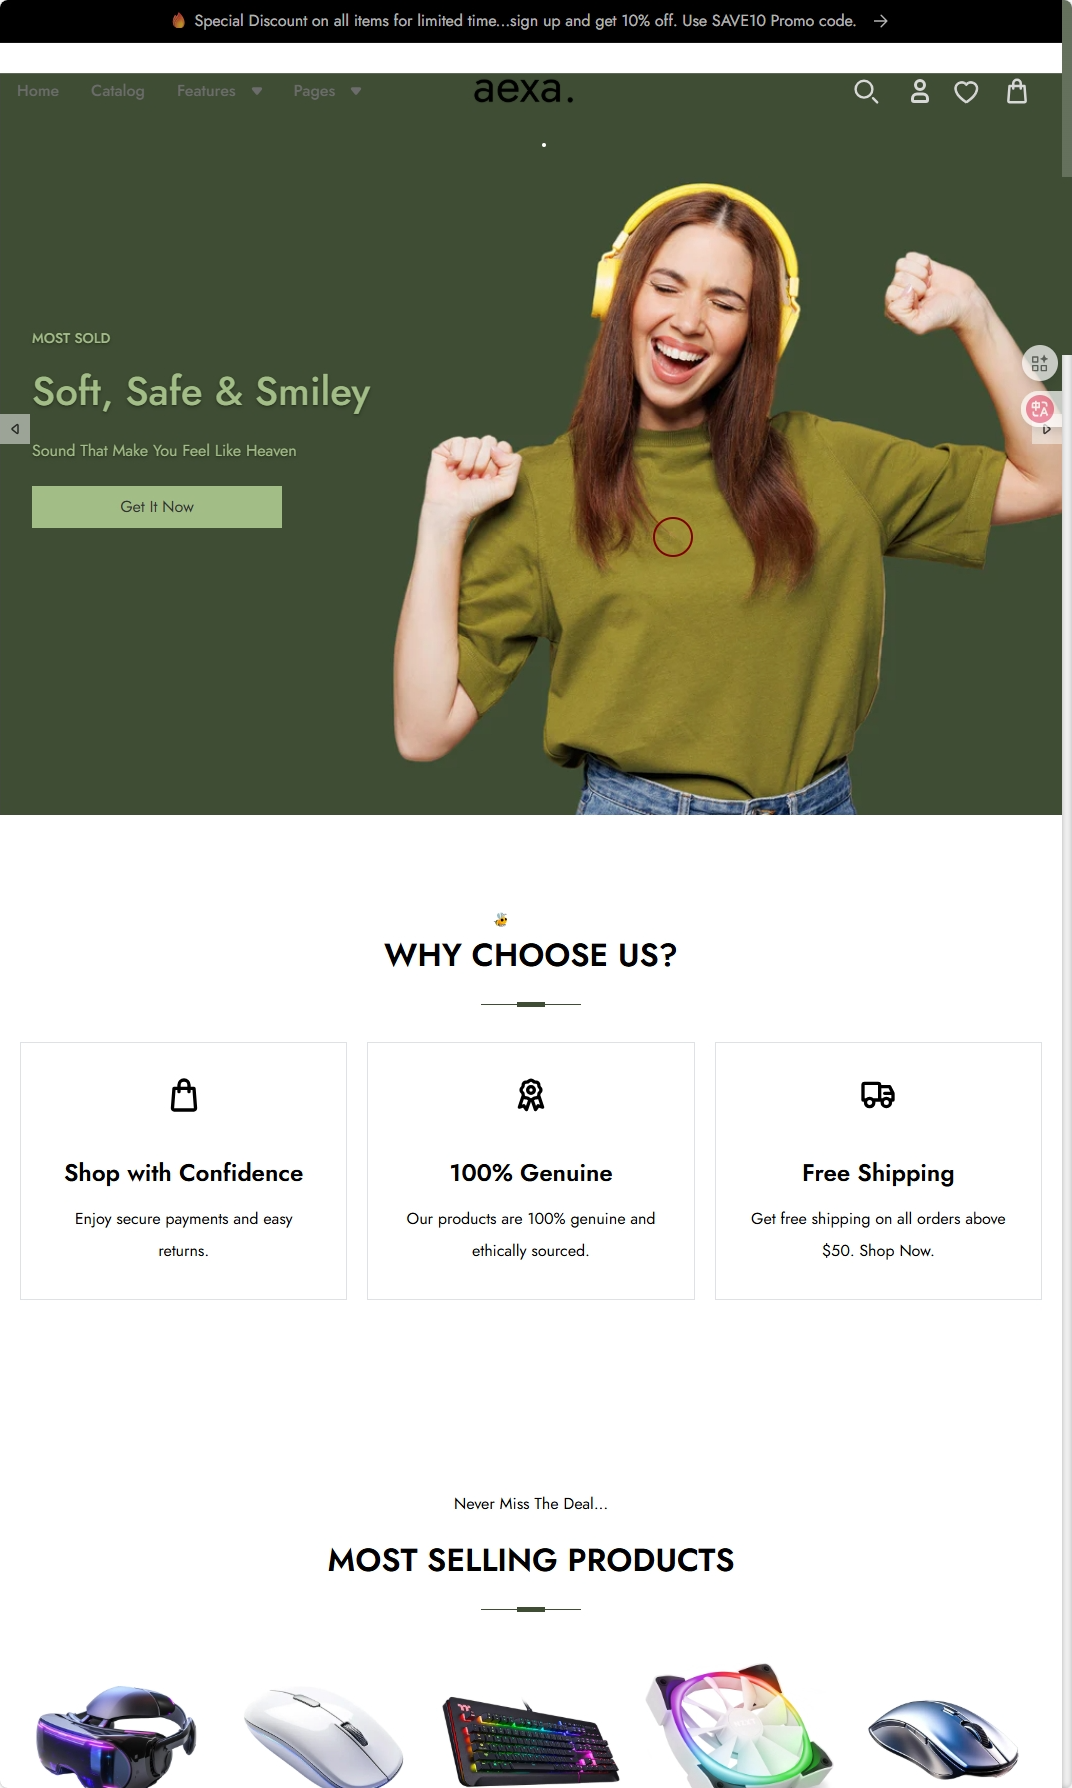The width and height of the screenshot is (1072, 1788).
Task: Open the RGB keyboard product thumbnail
Action: tap(531, 1740)
